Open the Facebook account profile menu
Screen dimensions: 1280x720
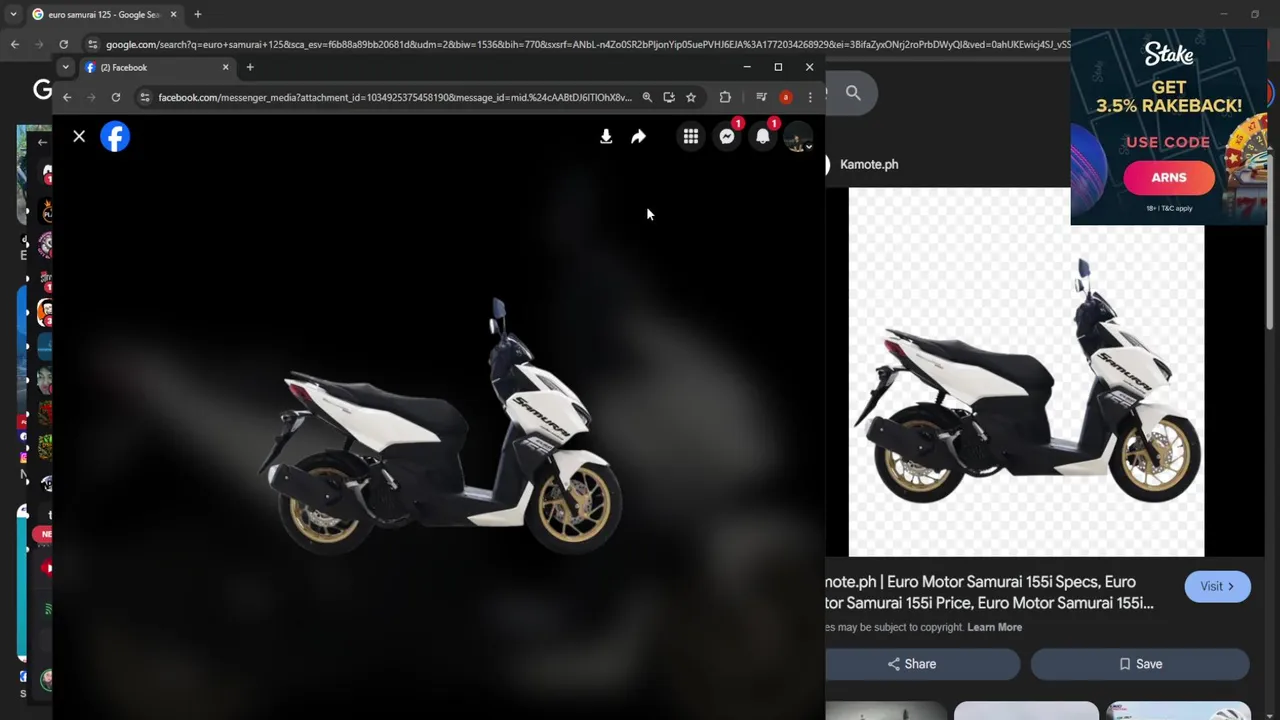(798, 138)
